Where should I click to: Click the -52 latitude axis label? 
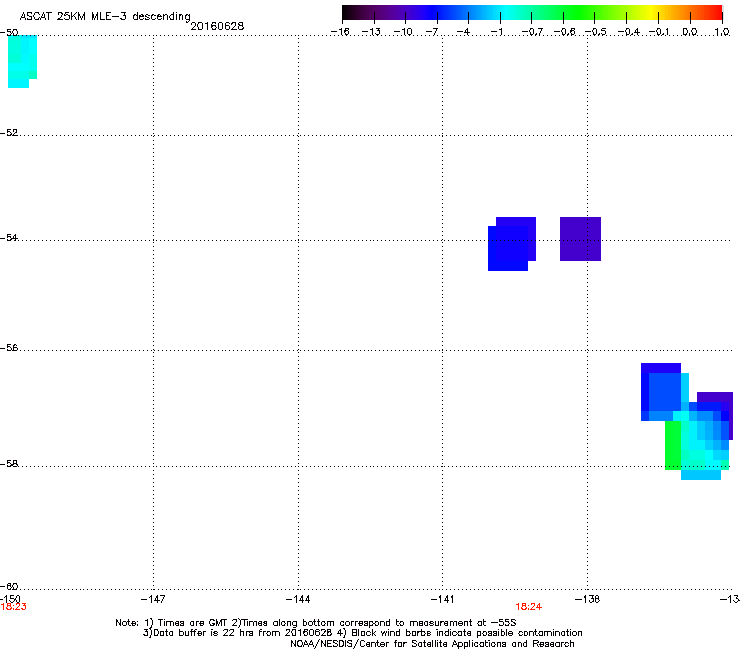coord(9,133)
